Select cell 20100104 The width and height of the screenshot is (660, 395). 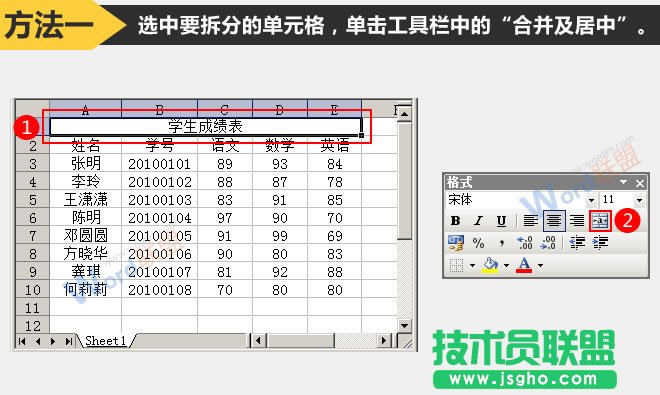tap(160, 218)
